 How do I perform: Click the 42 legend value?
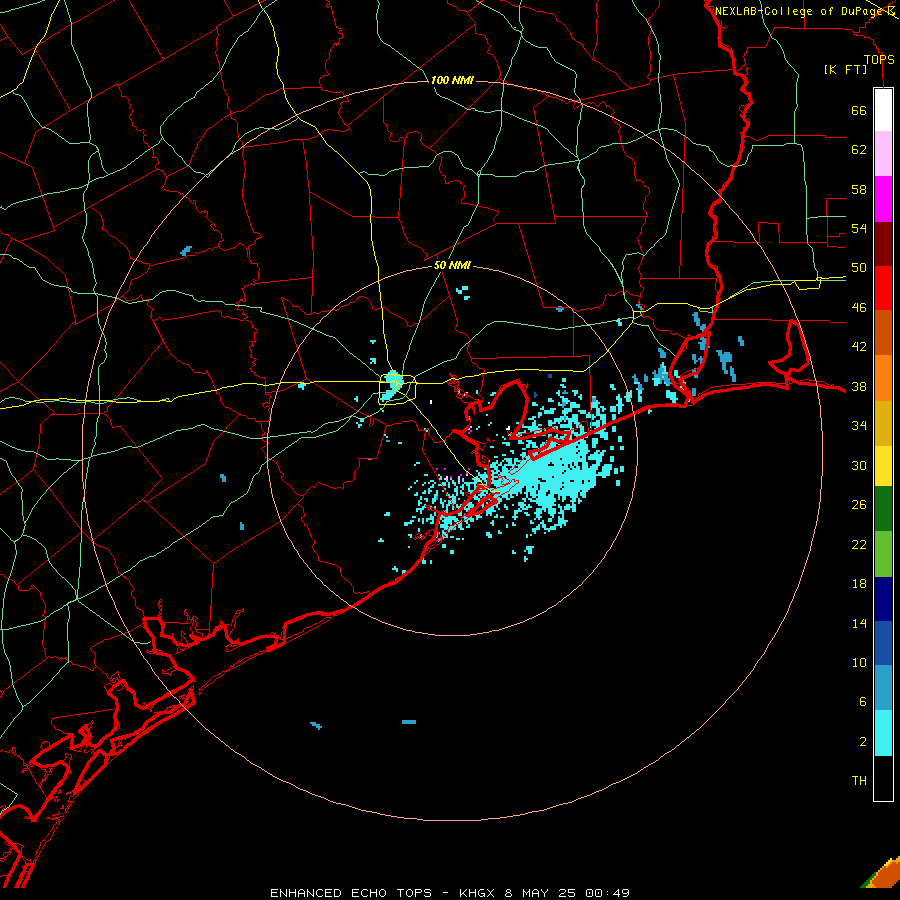coord(859,346)
